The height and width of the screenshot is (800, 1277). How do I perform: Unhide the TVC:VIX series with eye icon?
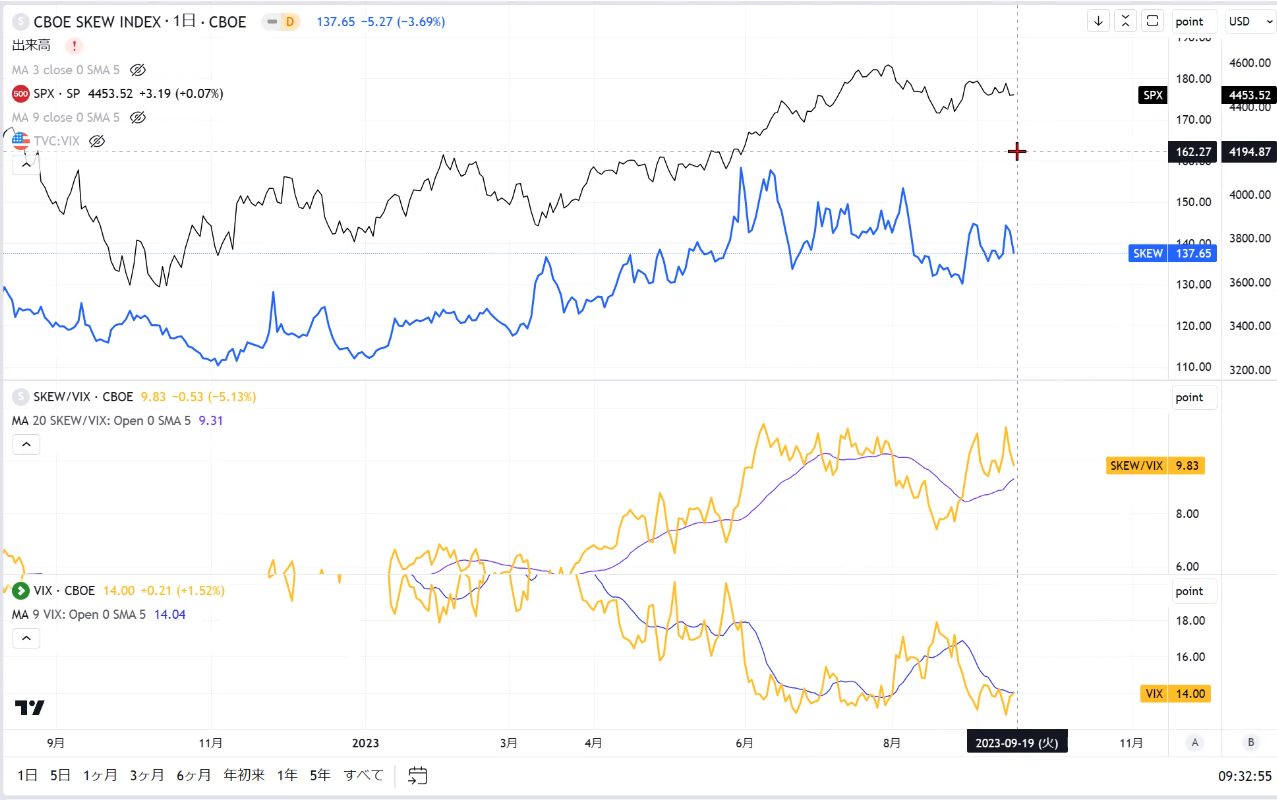pos(97,141)
